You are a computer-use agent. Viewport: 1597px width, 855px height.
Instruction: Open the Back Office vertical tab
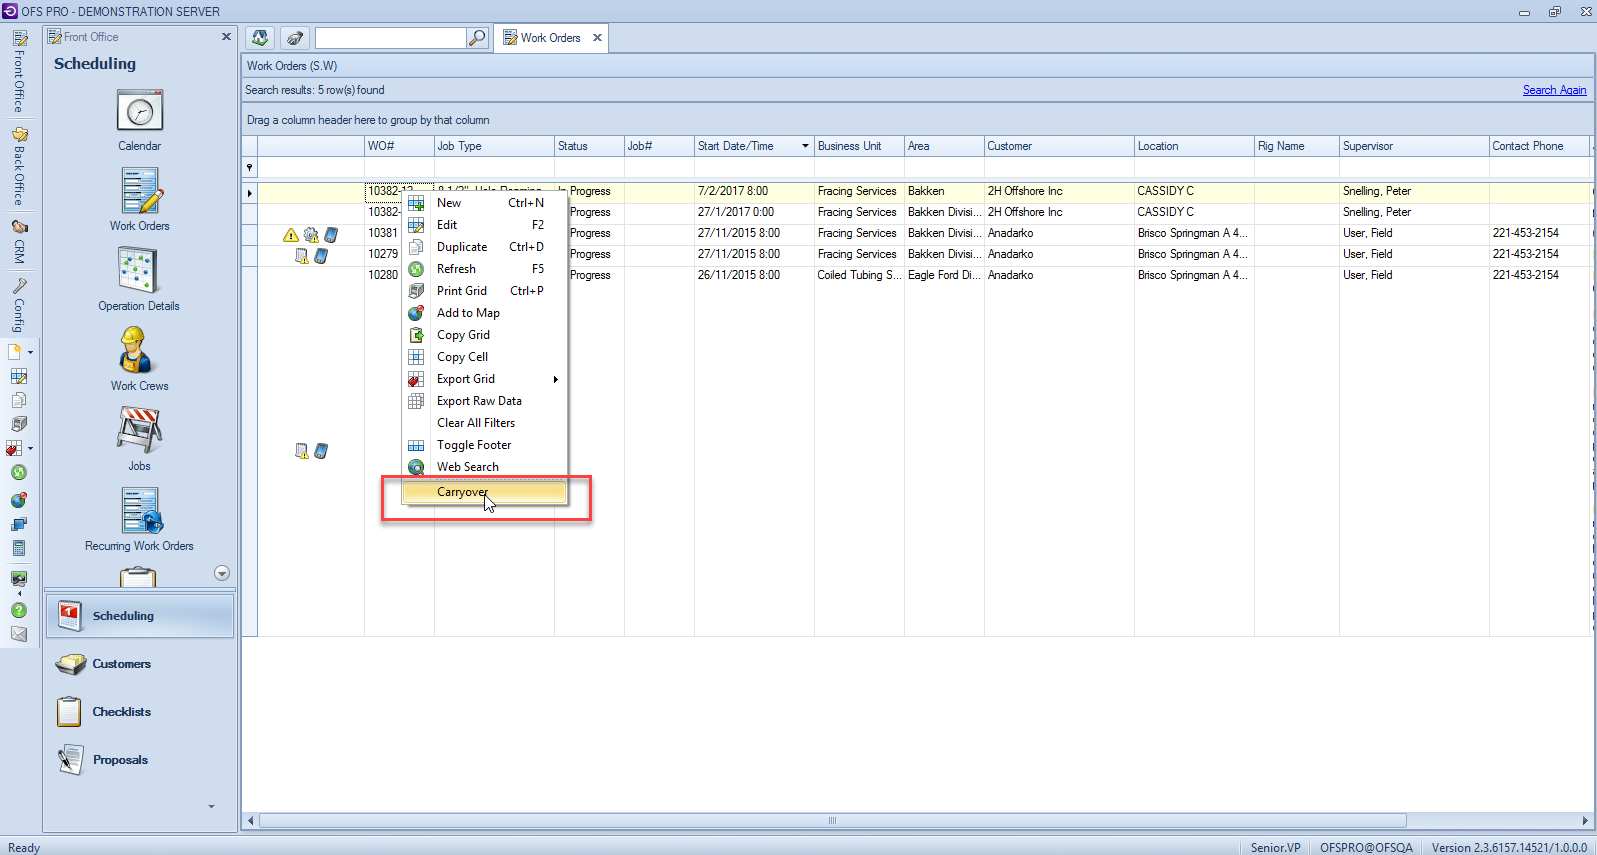19,165
